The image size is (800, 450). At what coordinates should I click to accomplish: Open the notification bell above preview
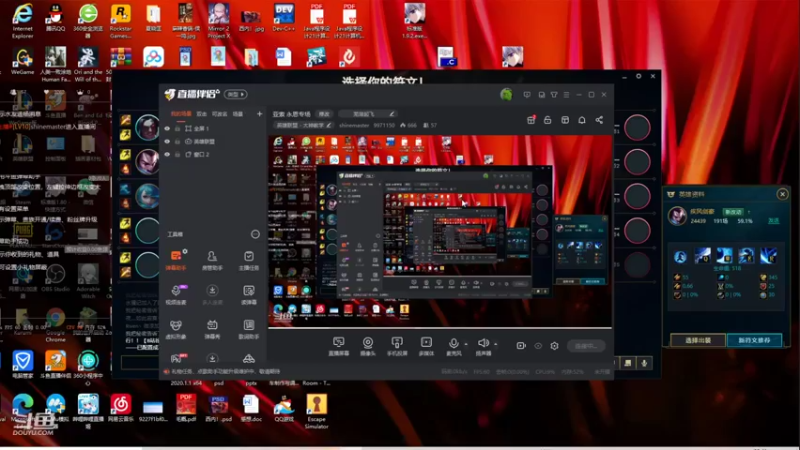click(582, 120)
